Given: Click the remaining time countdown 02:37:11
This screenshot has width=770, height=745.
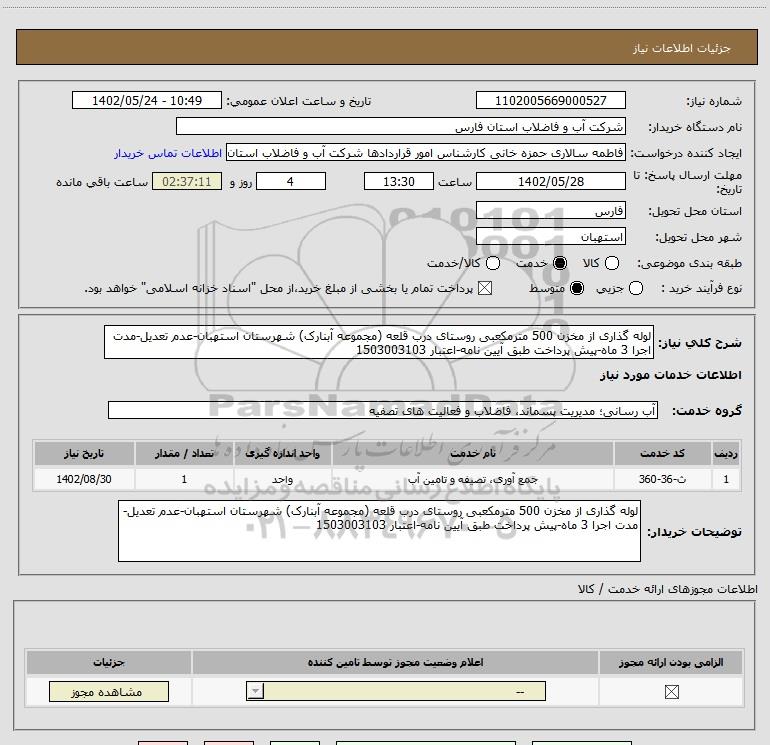Looking at the screenshot, I should pyautogui.click(x=187, y=181).
